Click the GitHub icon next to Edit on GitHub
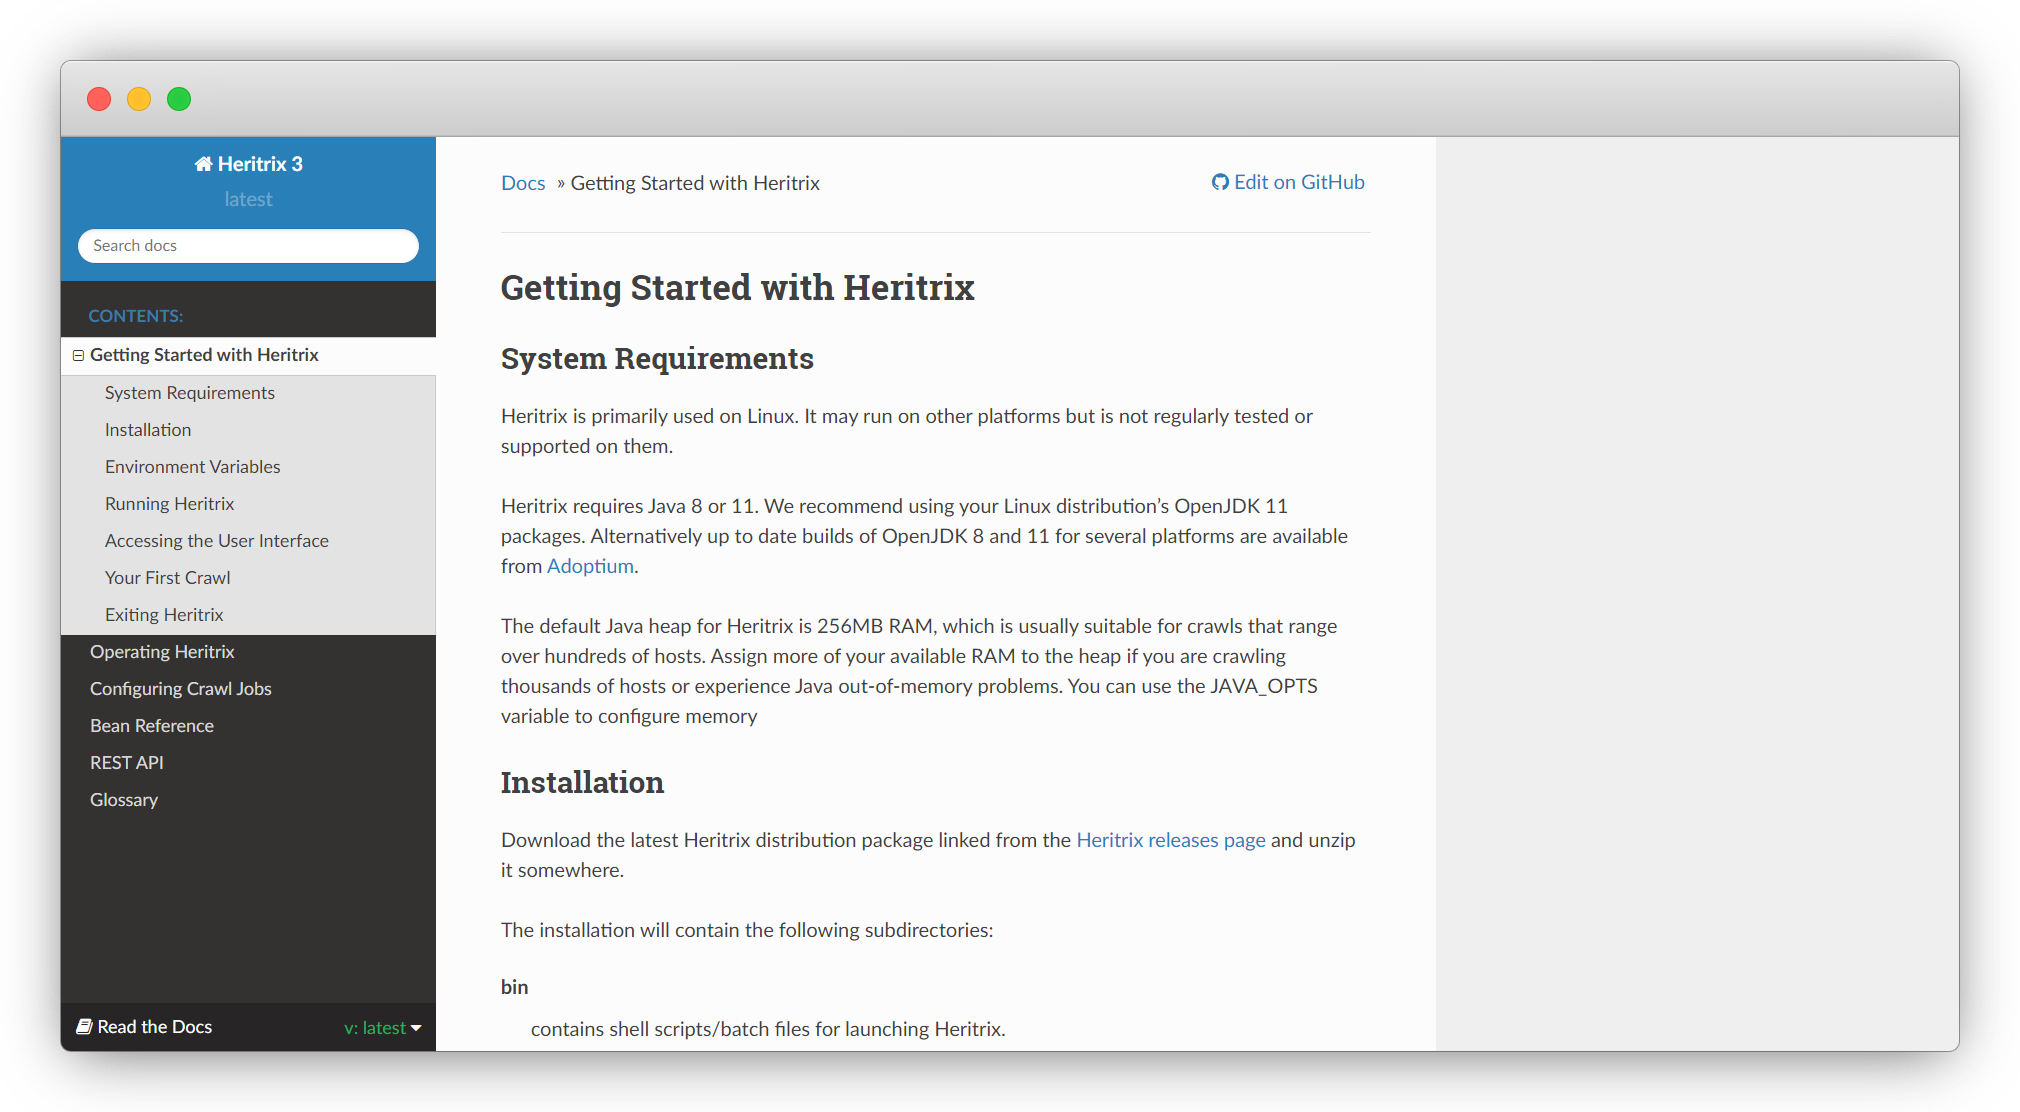The width and height of the screenshot is (2020, 1112). click(1220, 182)
